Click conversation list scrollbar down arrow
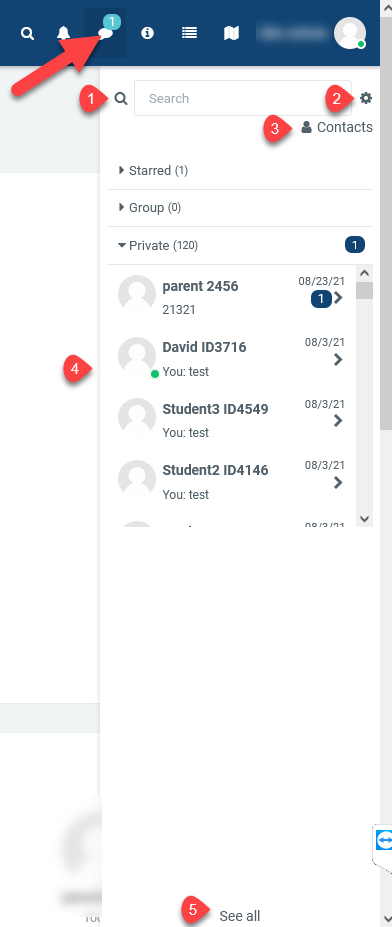Image resolution: width=392 pixels, height=927 pixels. (364, 519)
